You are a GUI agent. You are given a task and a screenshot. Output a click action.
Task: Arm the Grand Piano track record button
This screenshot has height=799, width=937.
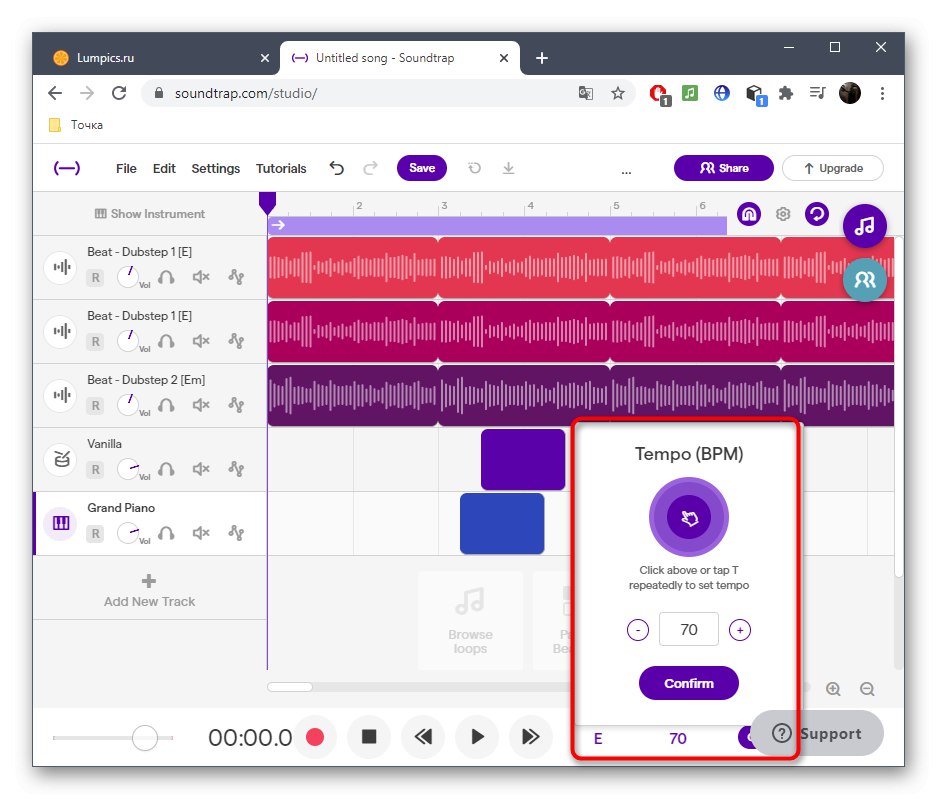click(96, 534)
